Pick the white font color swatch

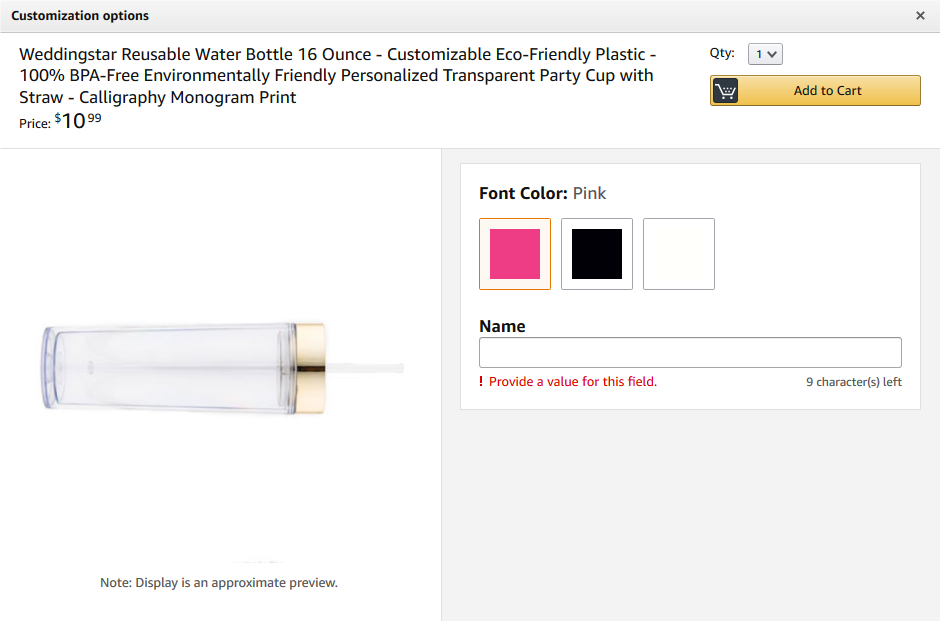click(x=679, y=254)
